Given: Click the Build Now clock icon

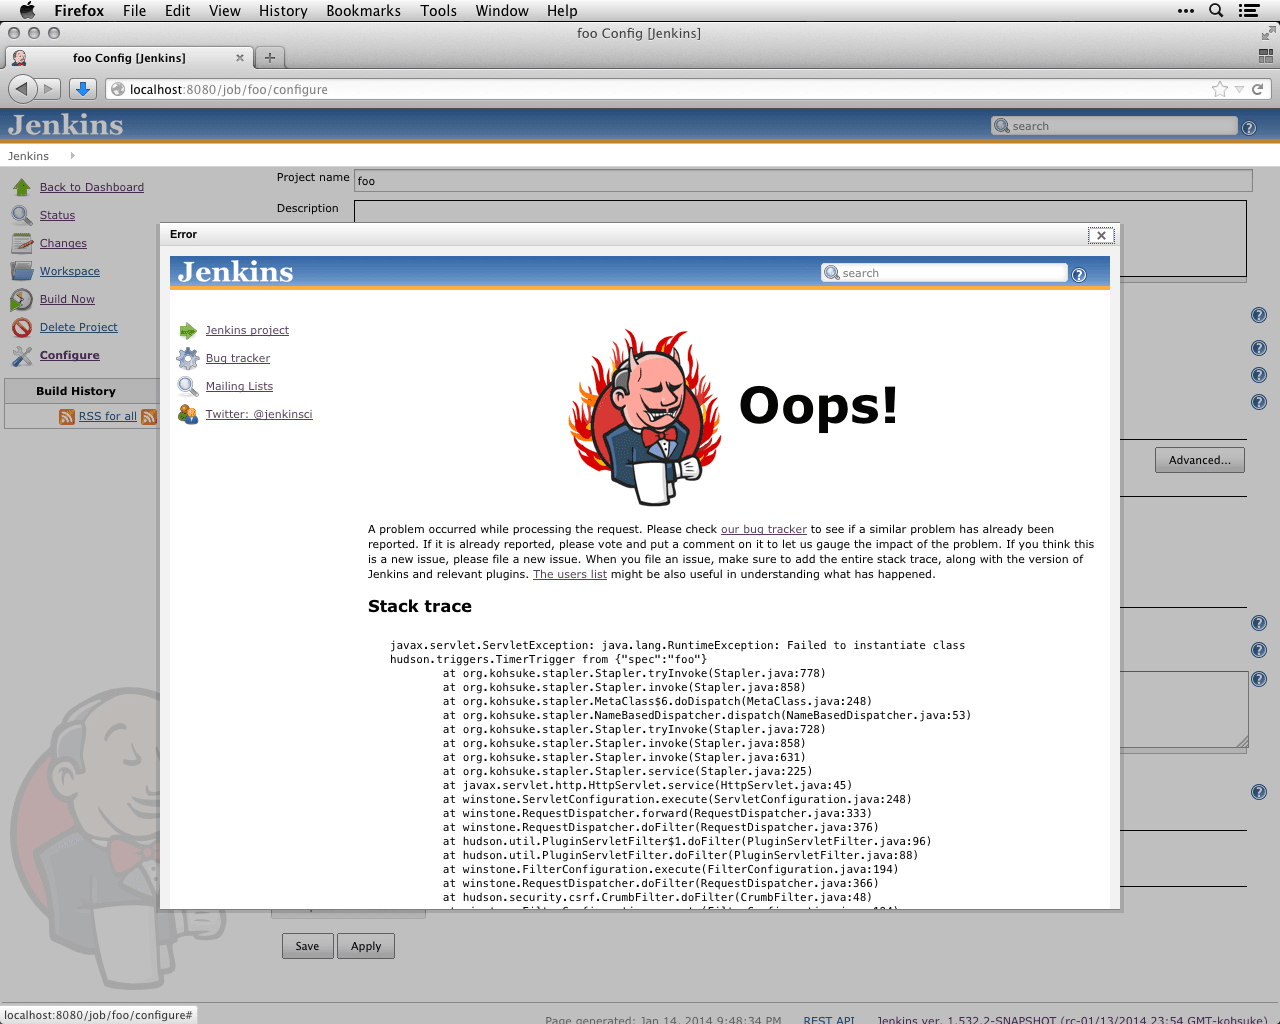Looking at the screenshot, I should click(22, 299).
